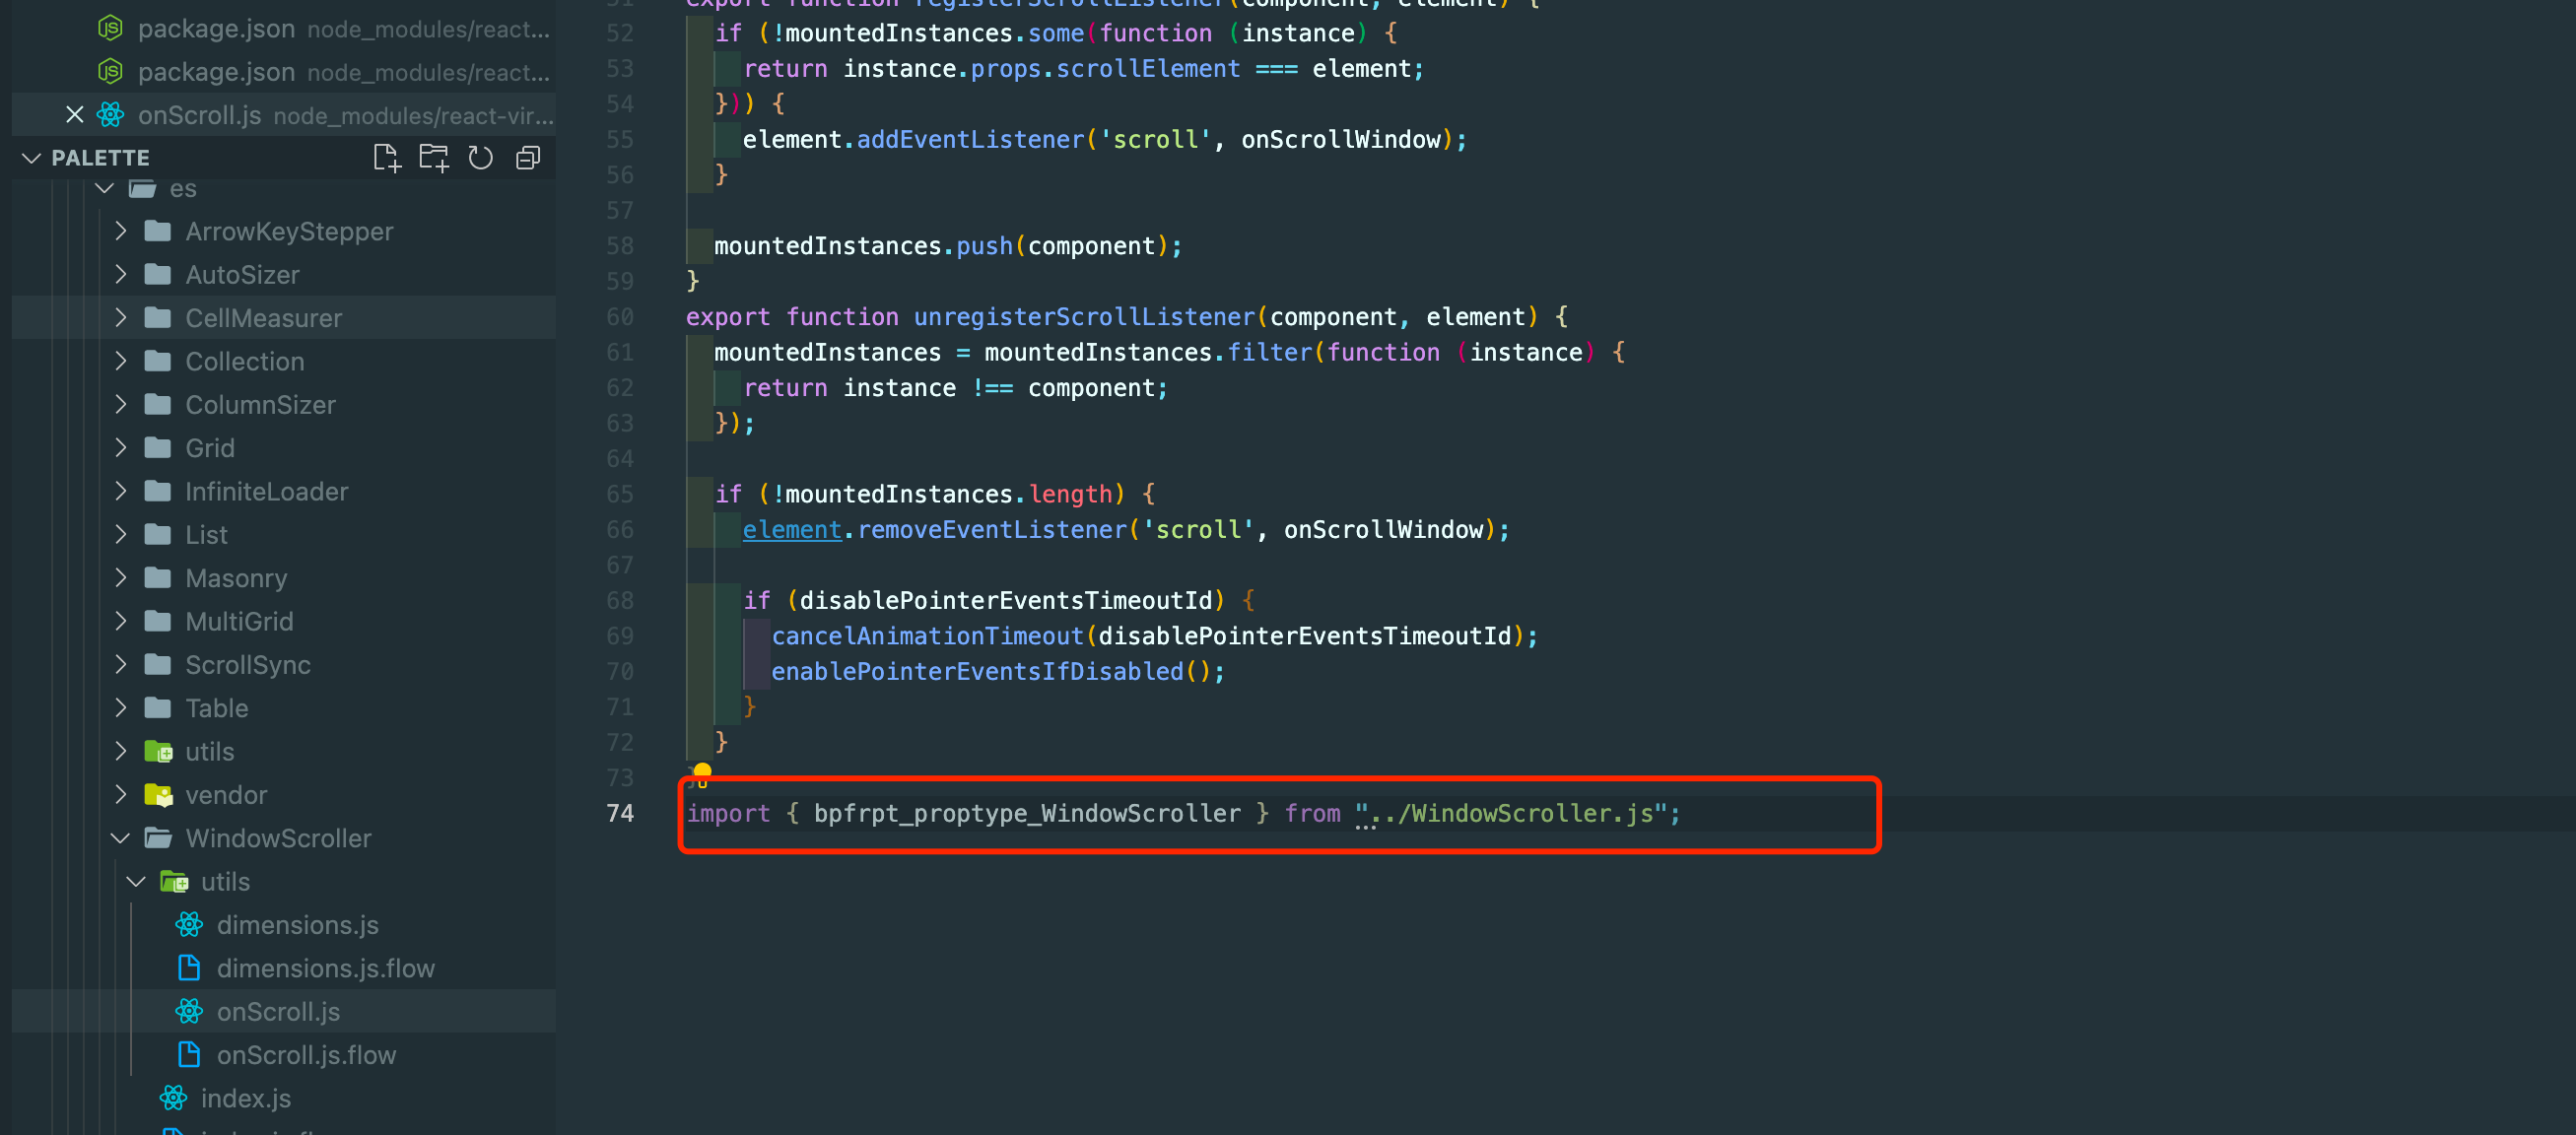This screenshot has height=1135, width=2576.
Task: Click the vendor folder icon
Action: point(159,794)
